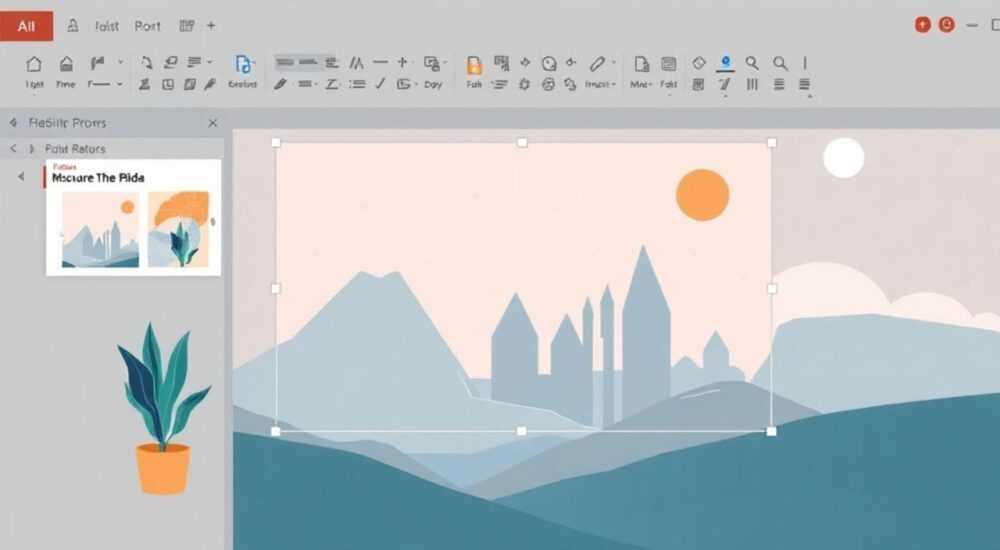Click the potted plant illustration in the left panel
Screen dimensions: 1000x550
click(163, 408)
